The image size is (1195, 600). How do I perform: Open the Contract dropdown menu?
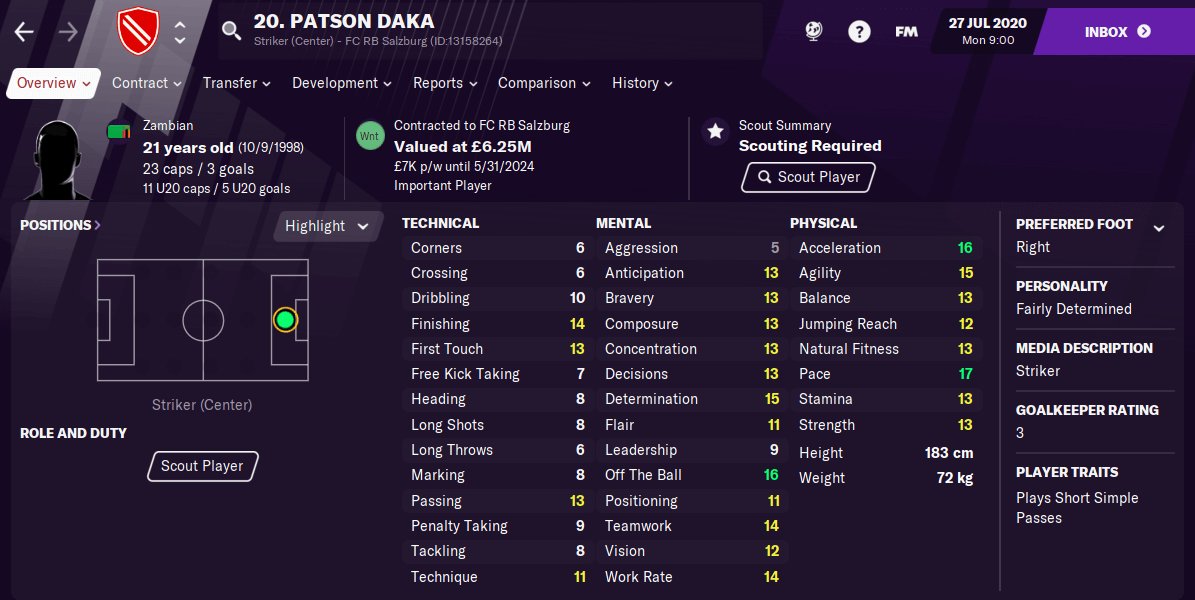[x=146, y=83]
